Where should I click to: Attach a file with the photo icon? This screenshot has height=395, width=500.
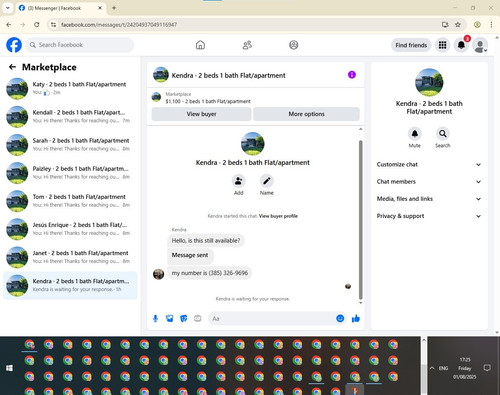pyautogui.click(x=170, y=319)
